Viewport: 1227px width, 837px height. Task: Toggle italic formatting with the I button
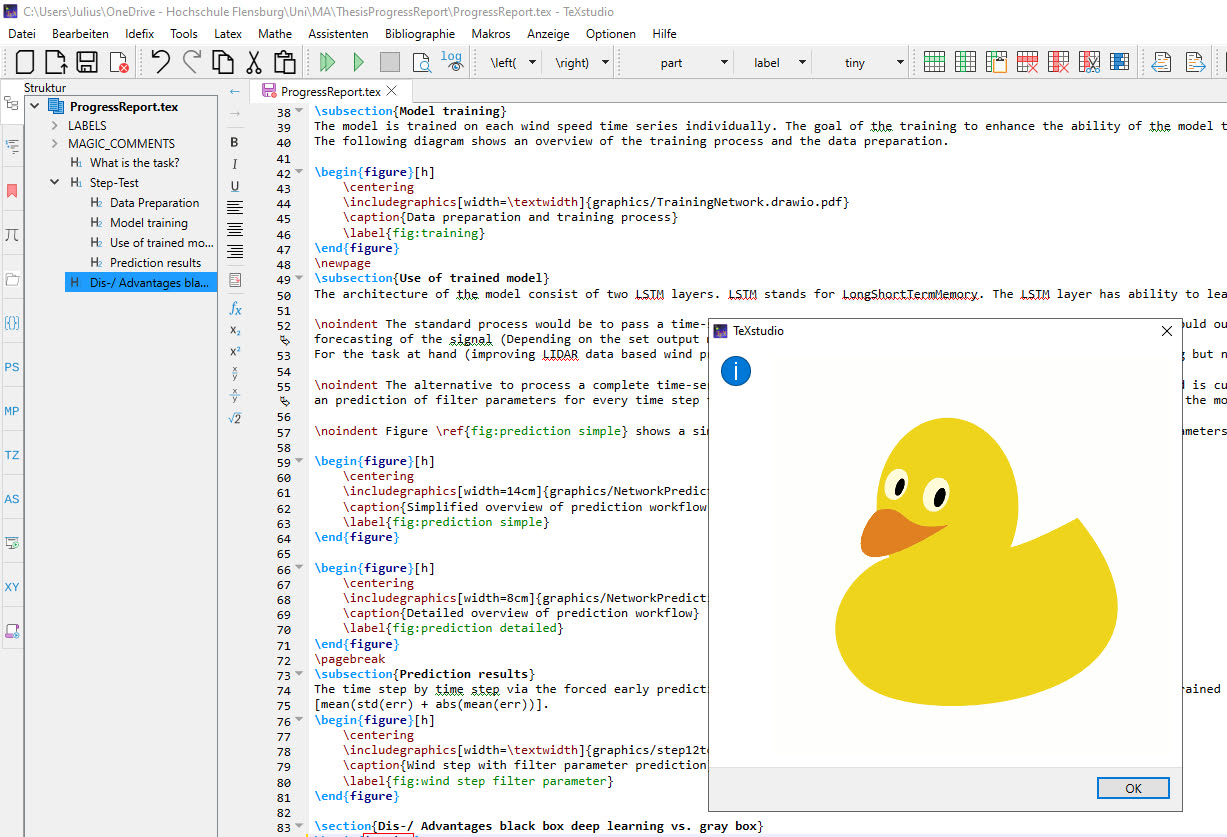(234, 164)
